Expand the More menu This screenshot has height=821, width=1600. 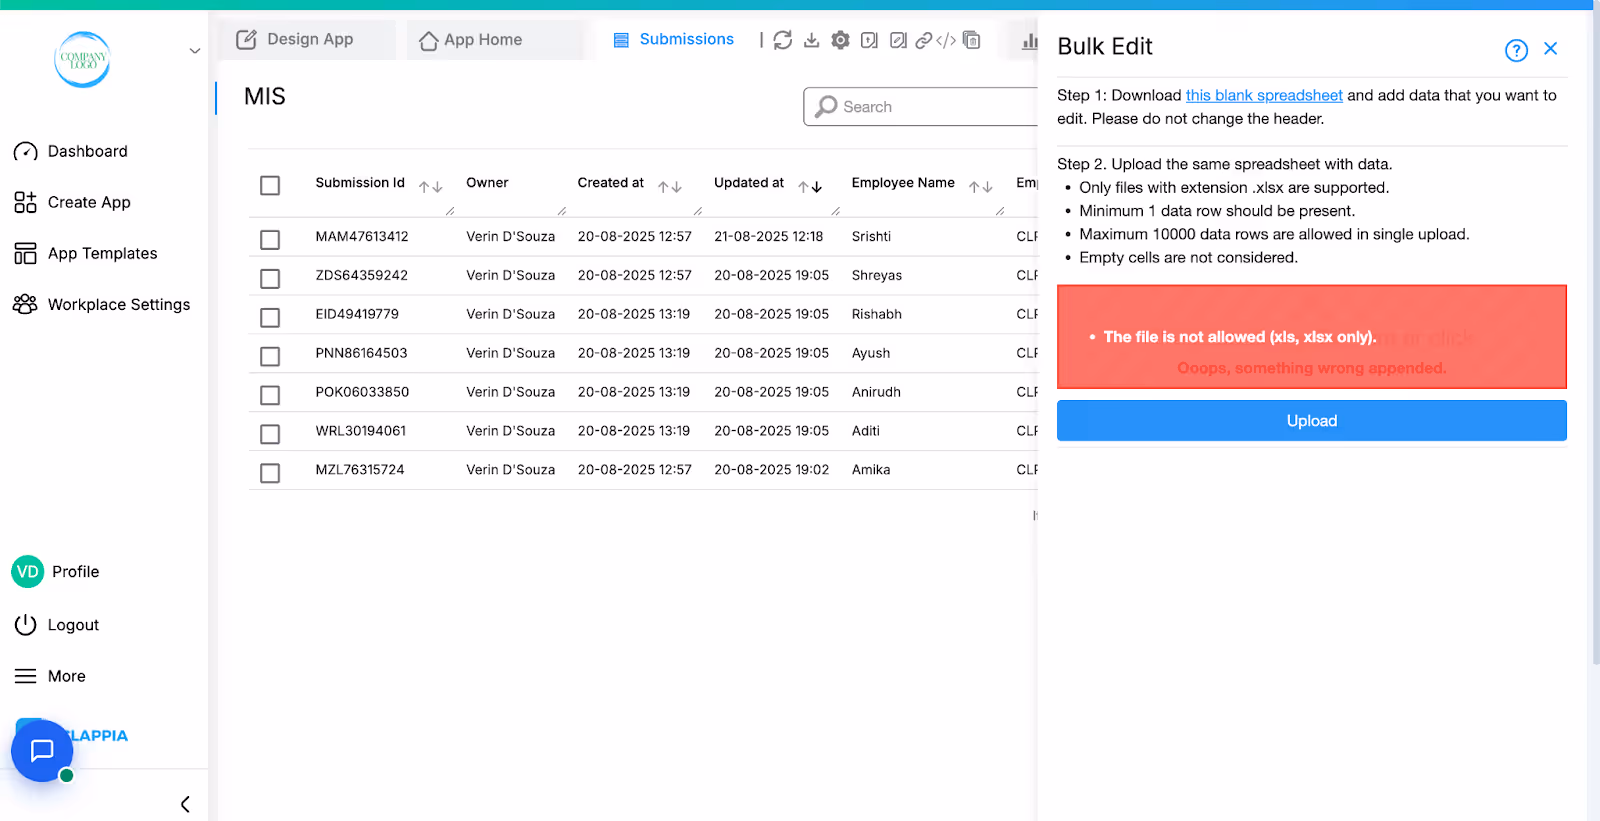[50, 676]
